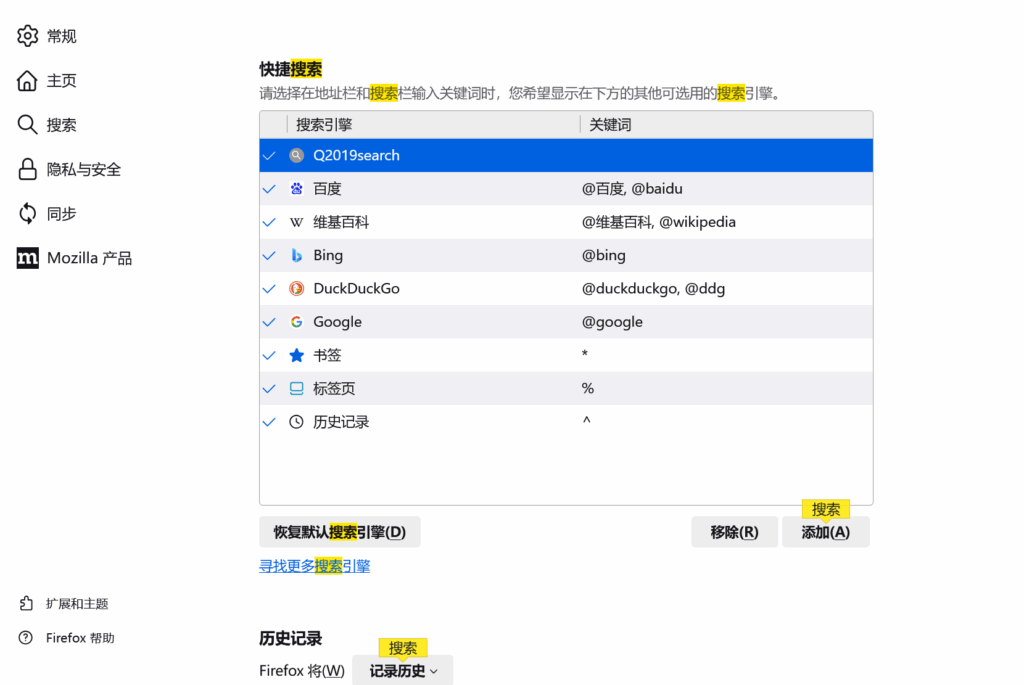The width and height of the screenshot is (1024, 685).
Task: Click the Baidu paw icon
Action: click(x=296, y=189)
